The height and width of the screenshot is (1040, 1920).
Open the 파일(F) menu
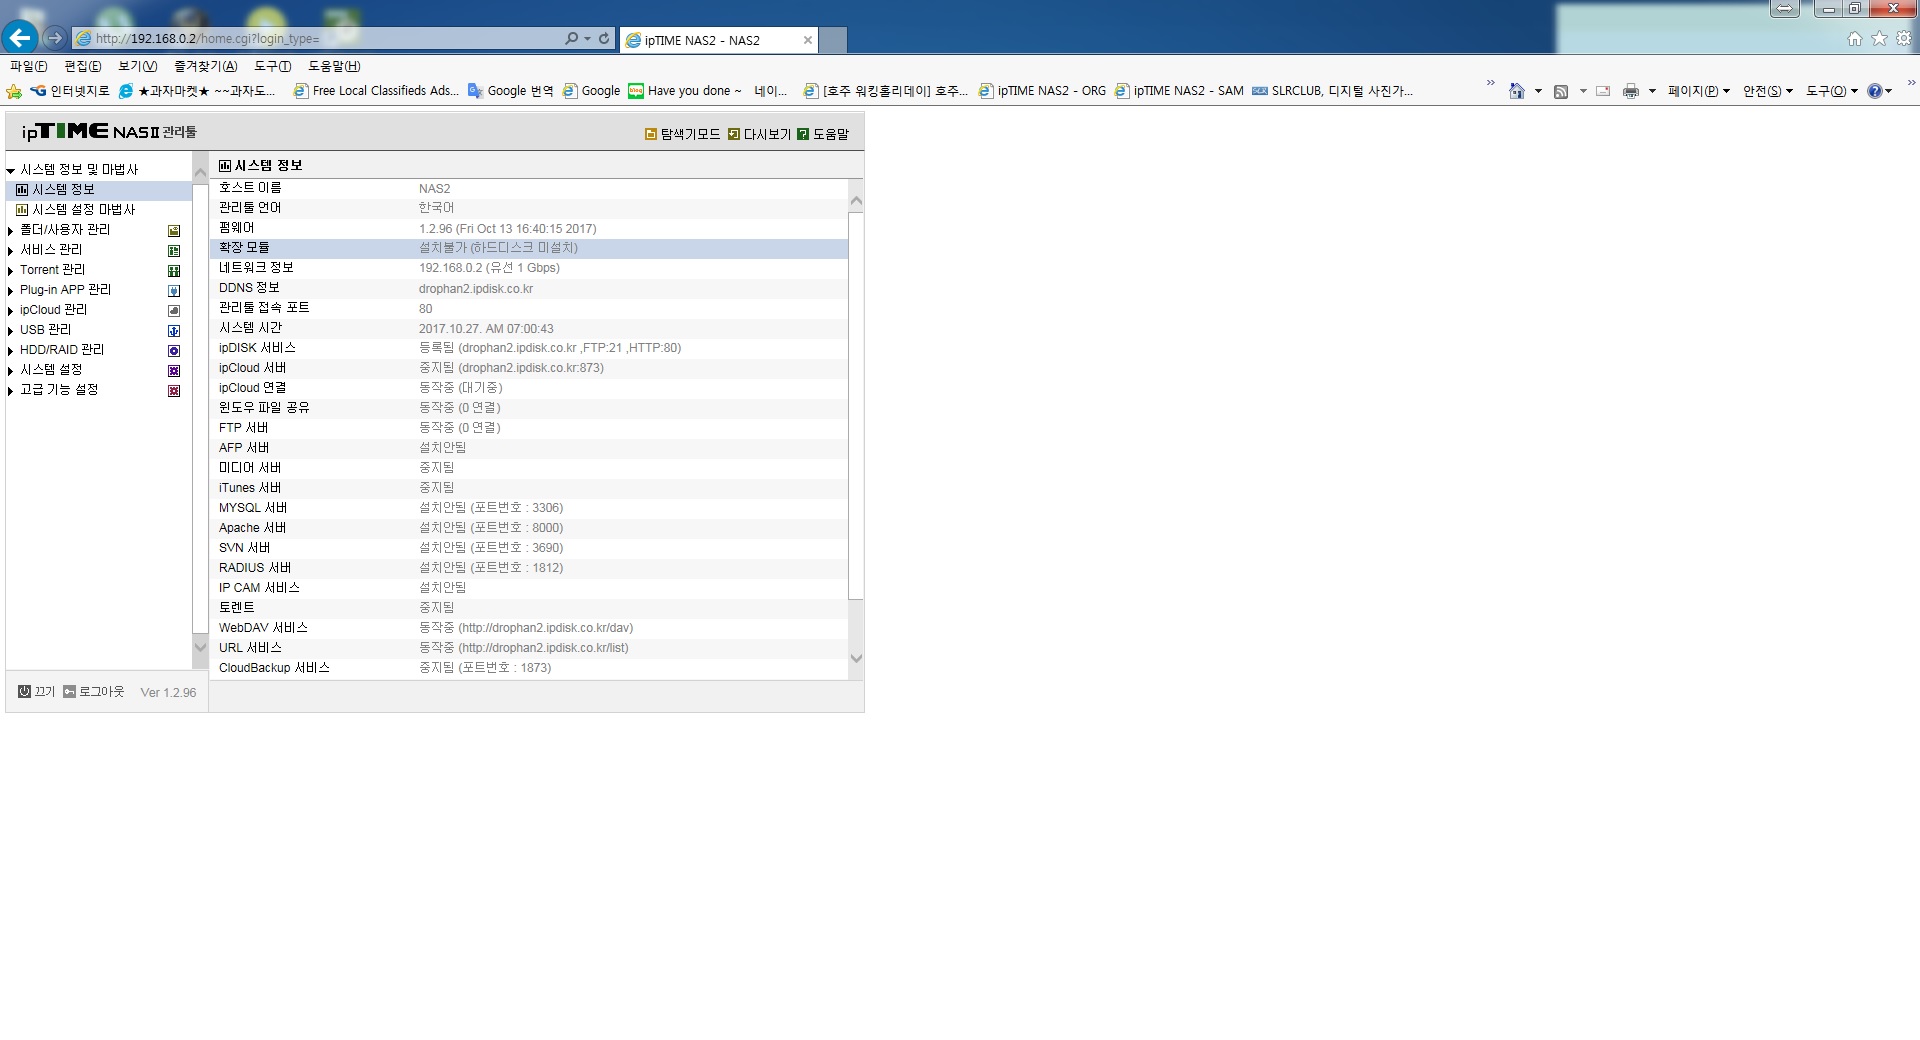28,66
